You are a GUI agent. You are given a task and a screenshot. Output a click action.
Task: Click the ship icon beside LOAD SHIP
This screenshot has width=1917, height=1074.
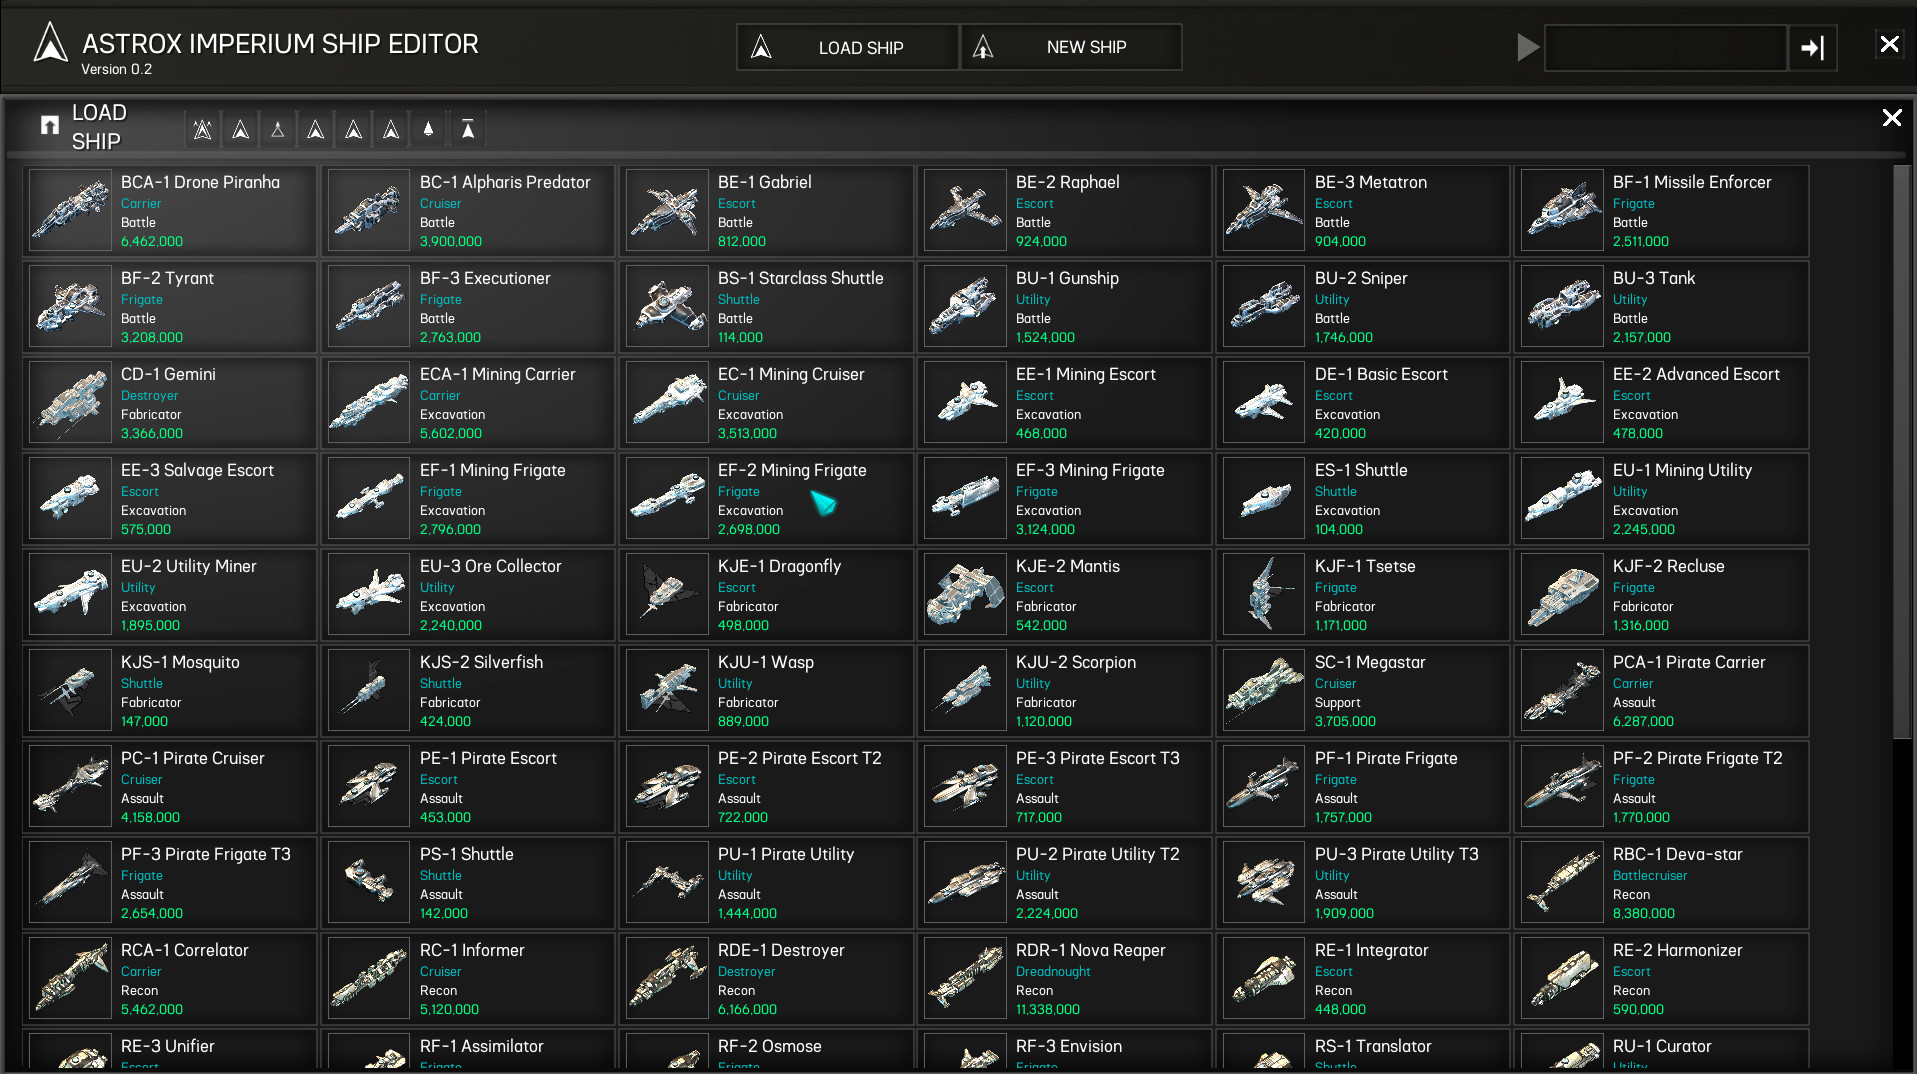pos(762,46)
